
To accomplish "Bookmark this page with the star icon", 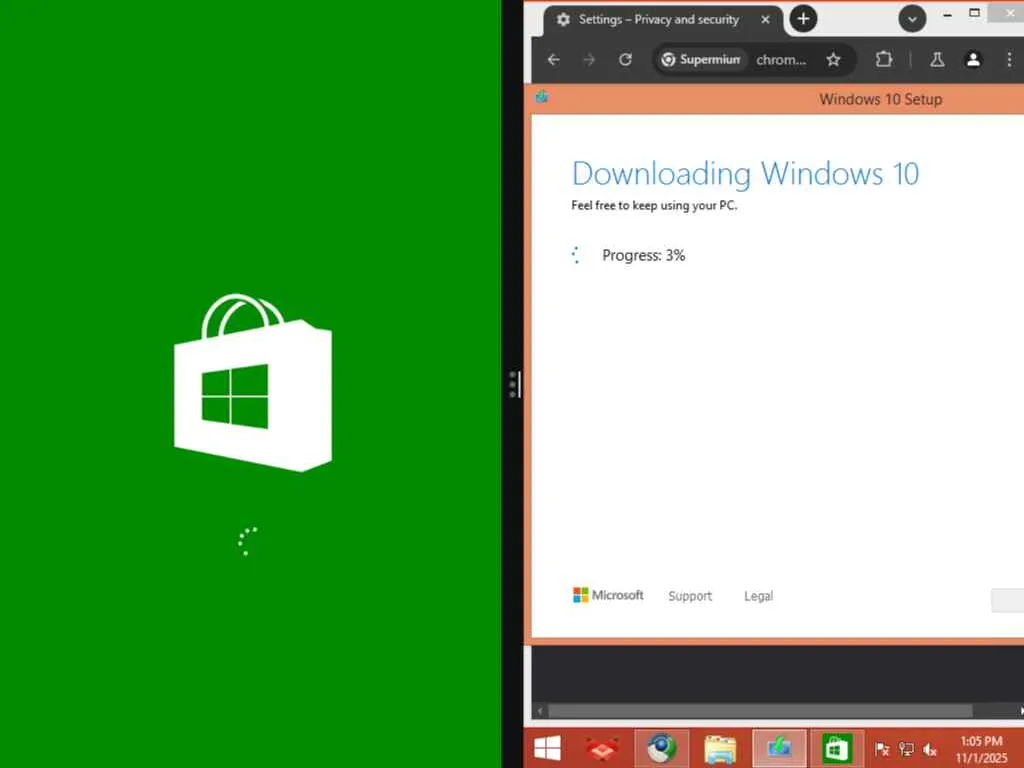I will pos(833,59).
